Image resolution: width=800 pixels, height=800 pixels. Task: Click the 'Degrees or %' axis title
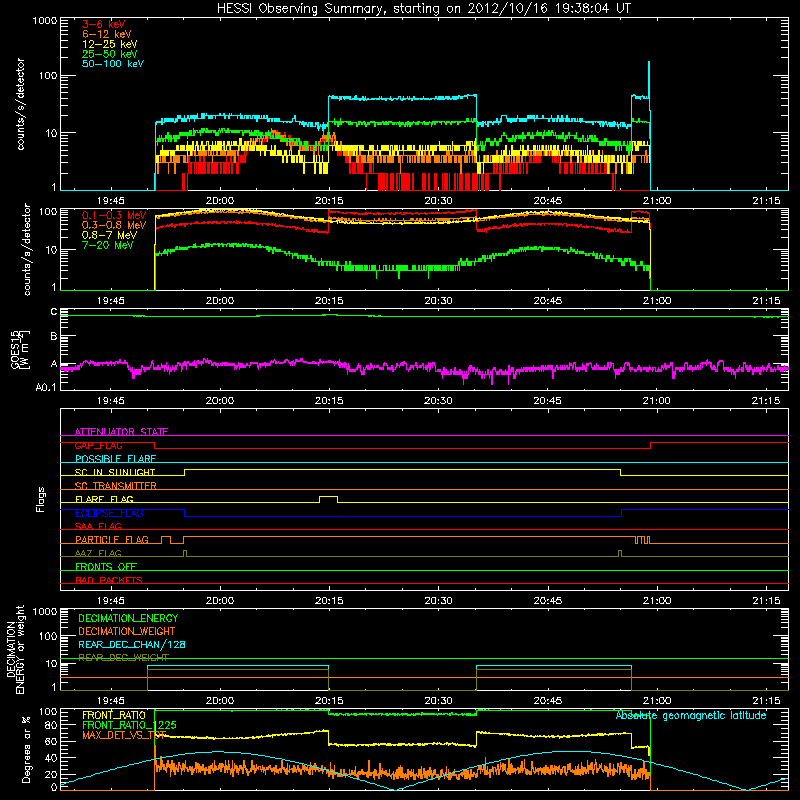pos(26,749)
